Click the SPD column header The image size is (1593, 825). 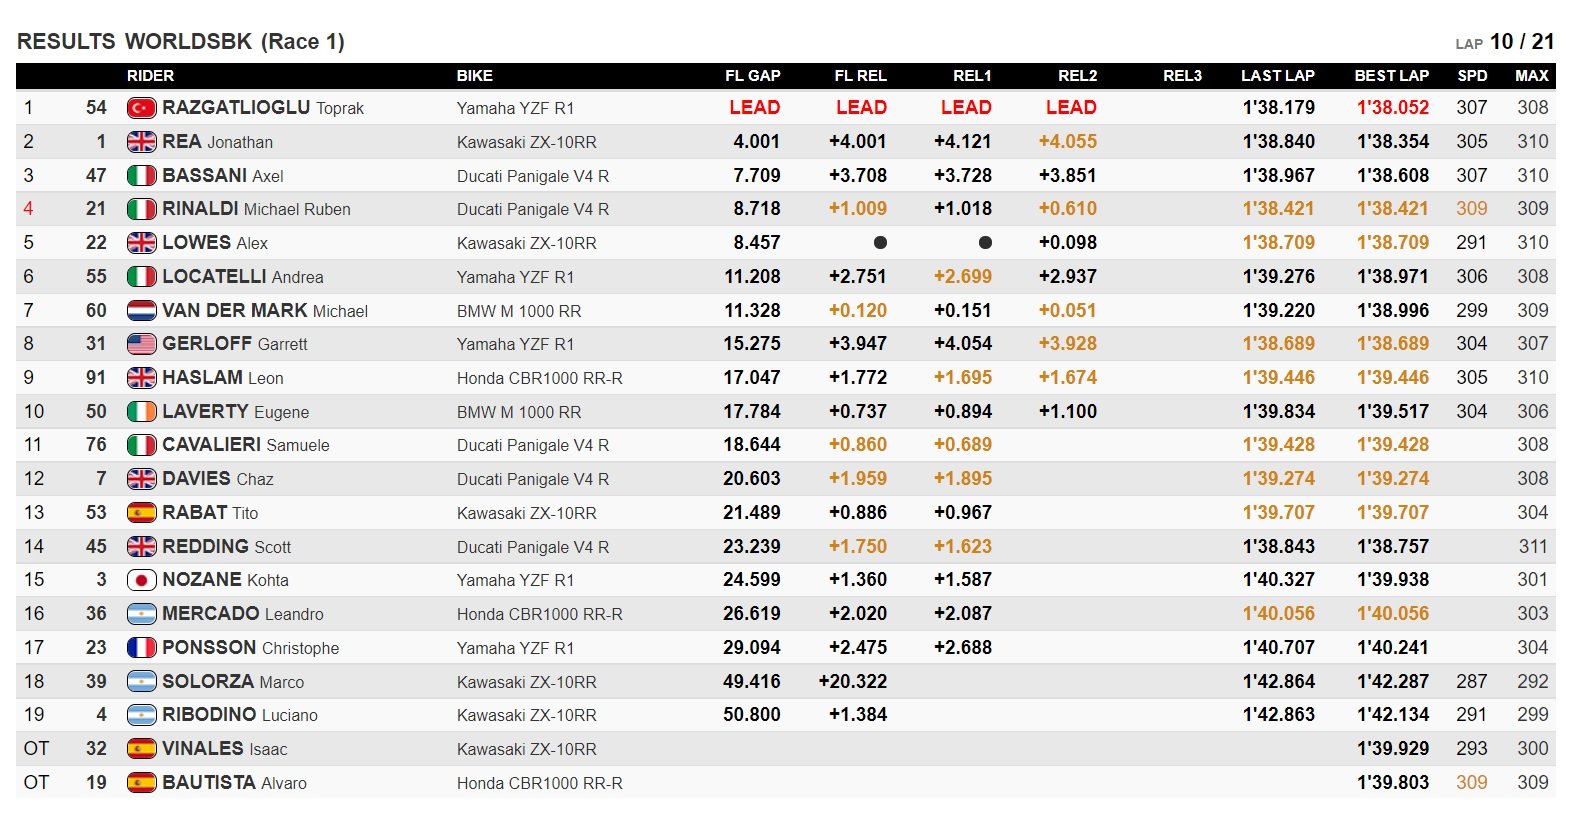1473,76
